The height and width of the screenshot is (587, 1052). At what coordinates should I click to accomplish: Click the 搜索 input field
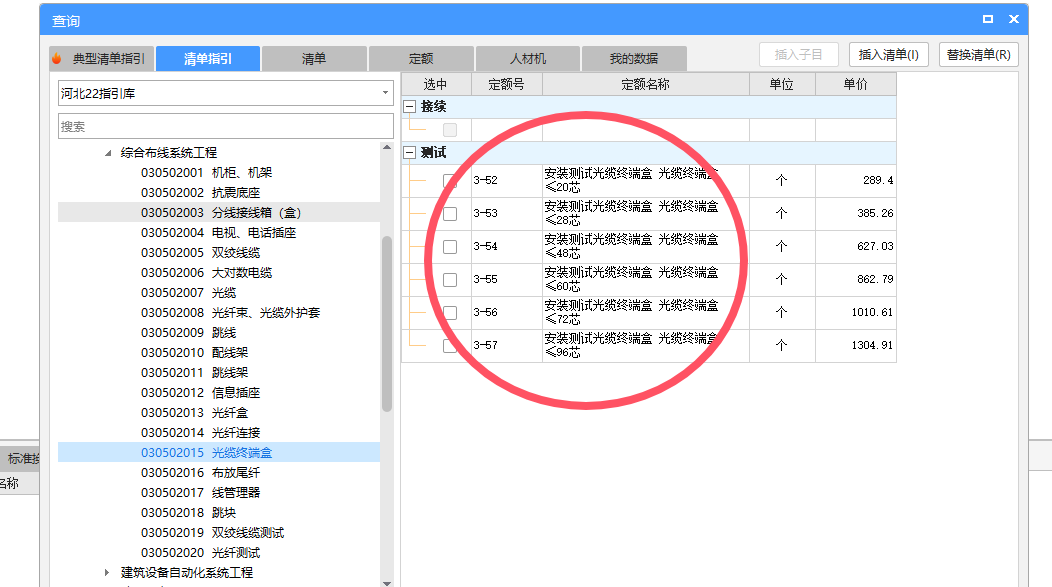(225, 126)
